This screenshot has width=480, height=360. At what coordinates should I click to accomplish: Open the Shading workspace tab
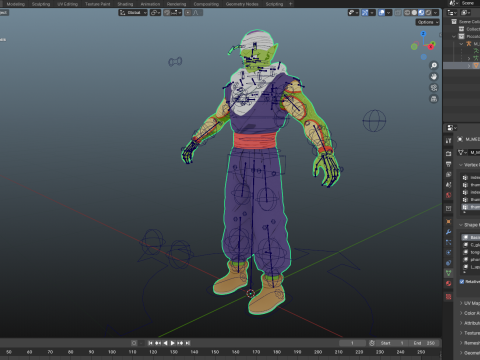click(x=125, y=4)
